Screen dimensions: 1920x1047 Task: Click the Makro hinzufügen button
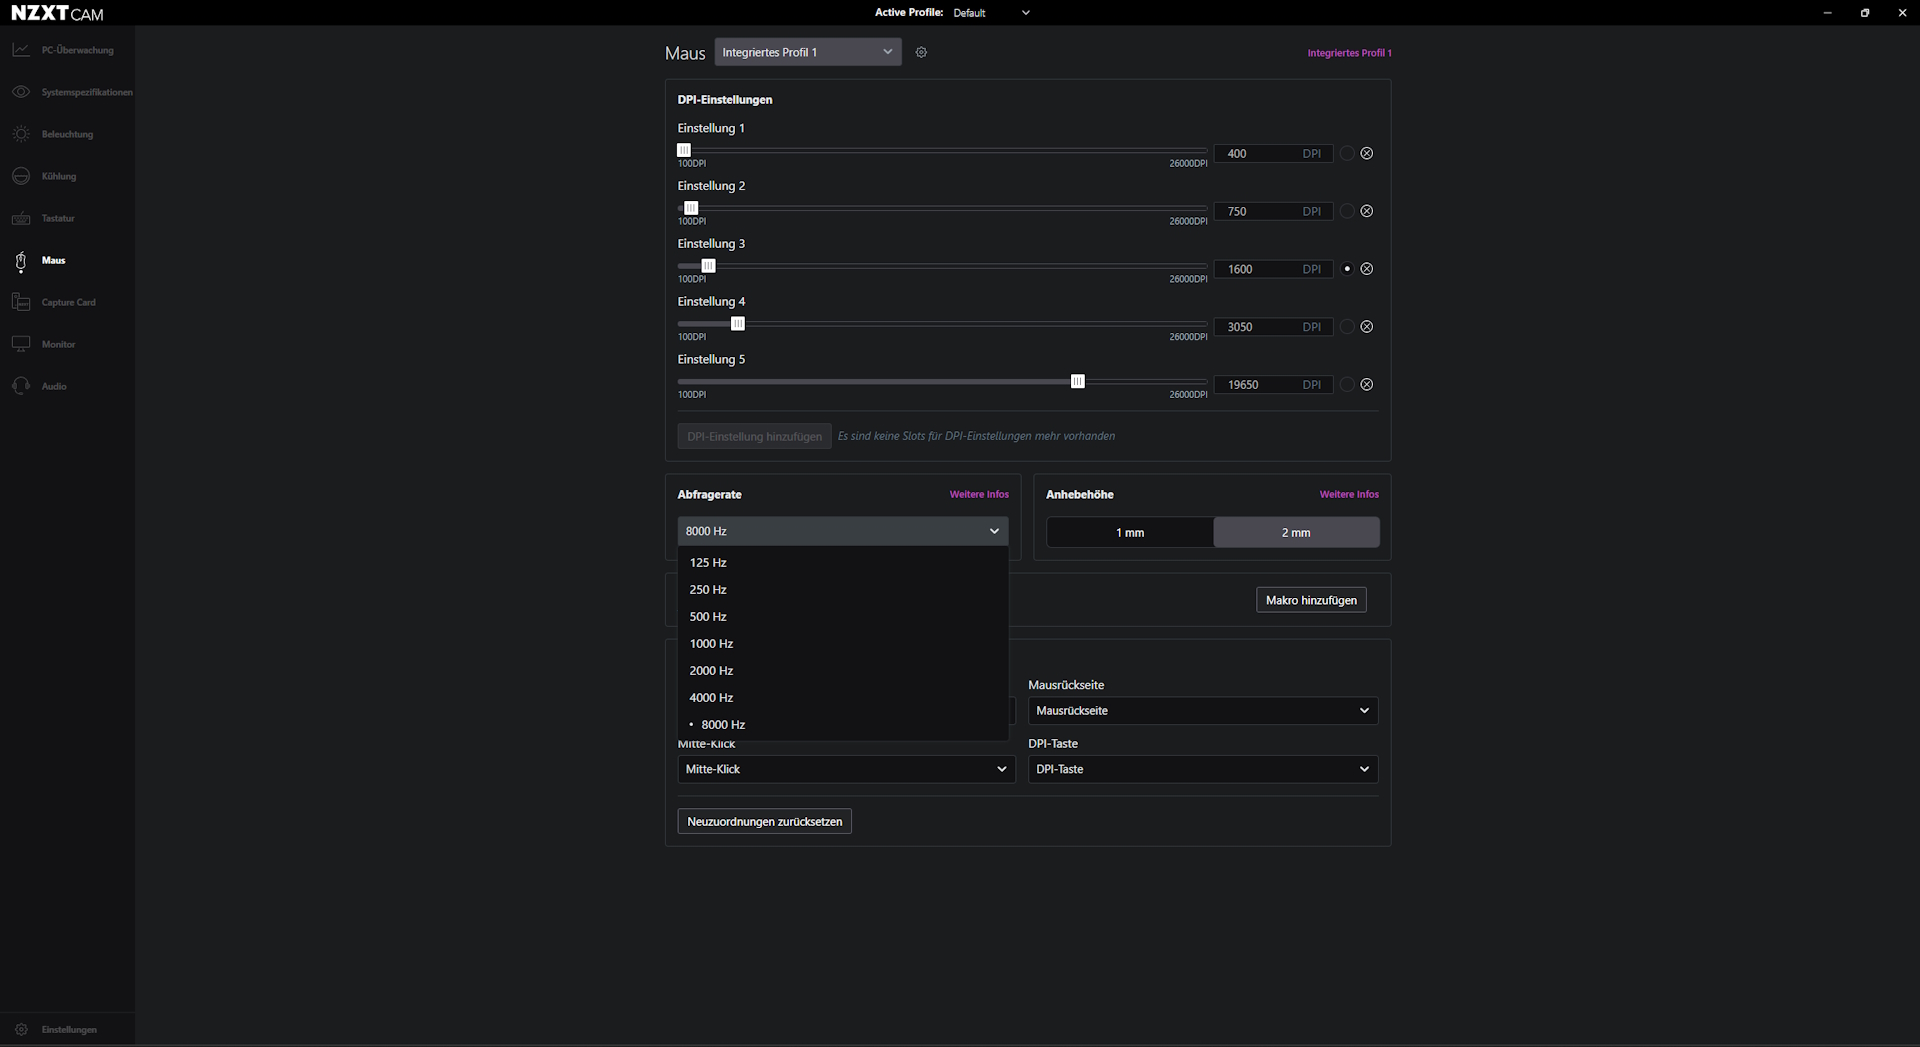pos(1310,601)
